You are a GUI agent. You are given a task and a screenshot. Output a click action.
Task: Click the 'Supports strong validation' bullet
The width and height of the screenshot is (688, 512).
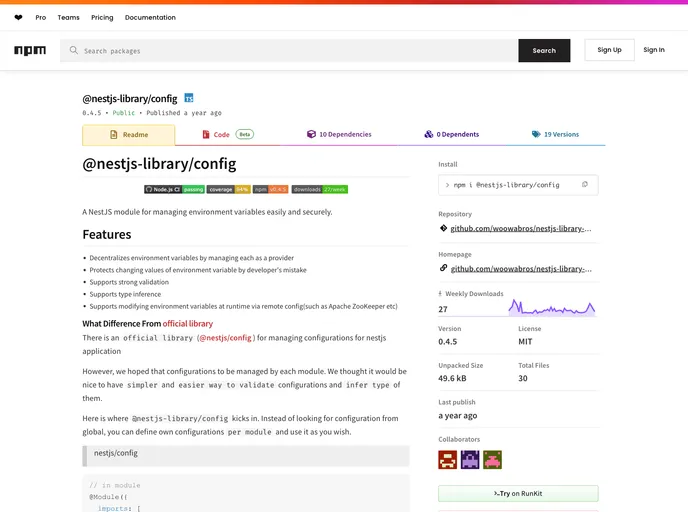point(129,282)
